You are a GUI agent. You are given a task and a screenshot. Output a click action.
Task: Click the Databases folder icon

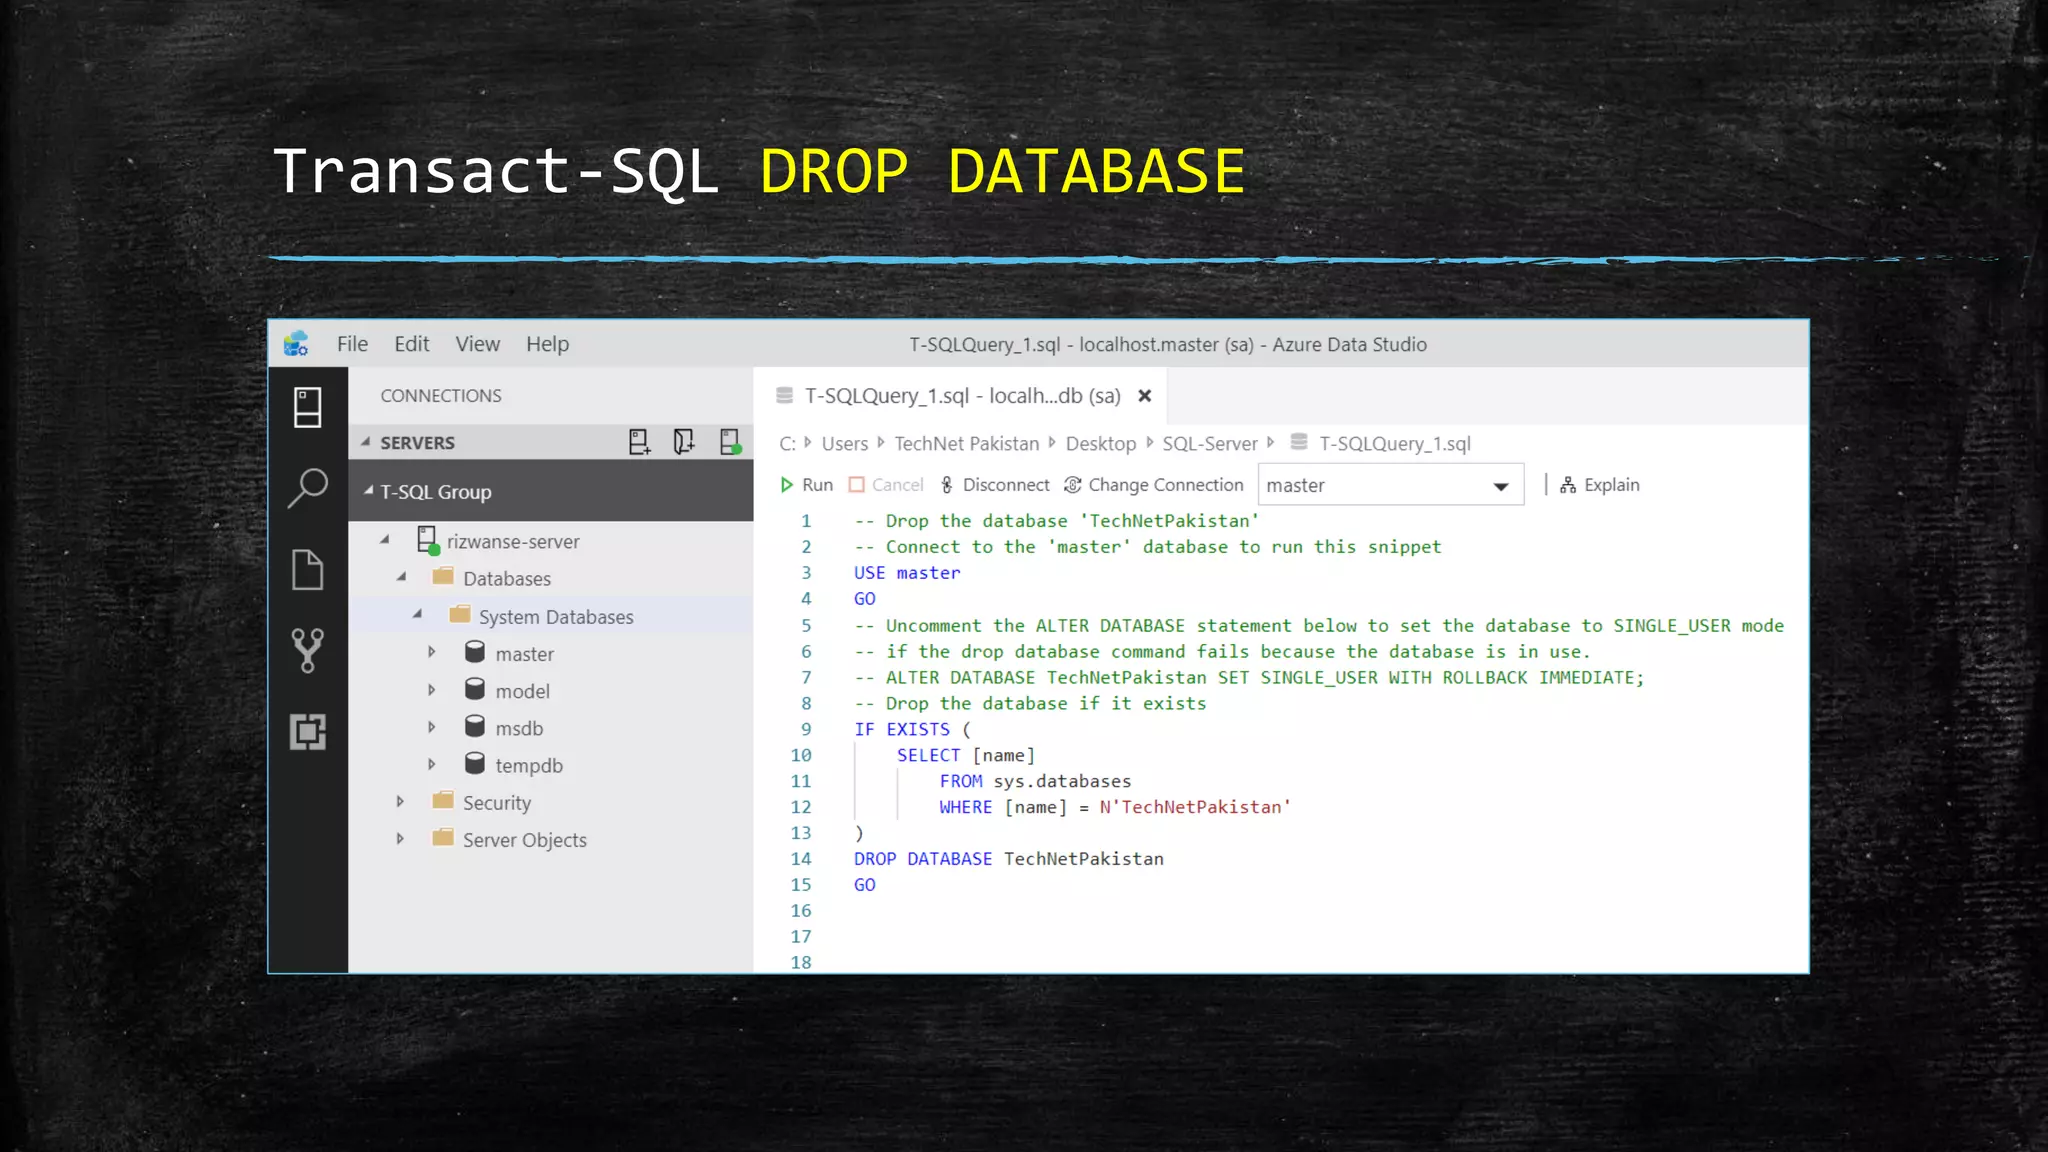pos(443,577)
